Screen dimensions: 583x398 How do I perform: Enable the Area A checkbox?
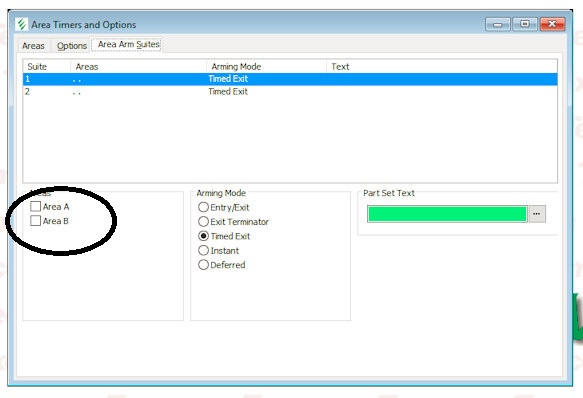point(36,206)
